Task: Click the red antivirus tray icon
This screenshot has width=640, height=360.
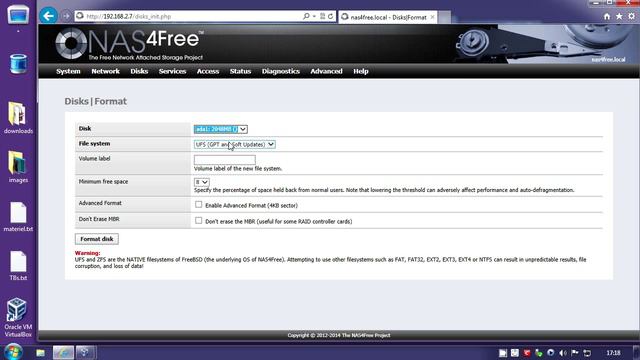Action: point(527,353)
